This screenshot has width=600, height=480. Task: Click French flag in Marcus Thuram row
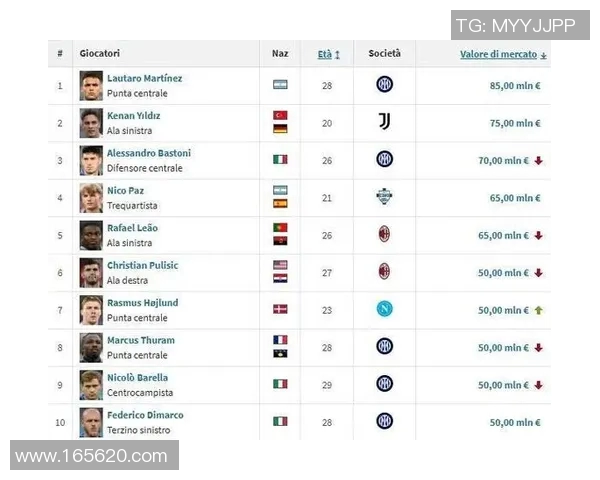coord(280,341)
